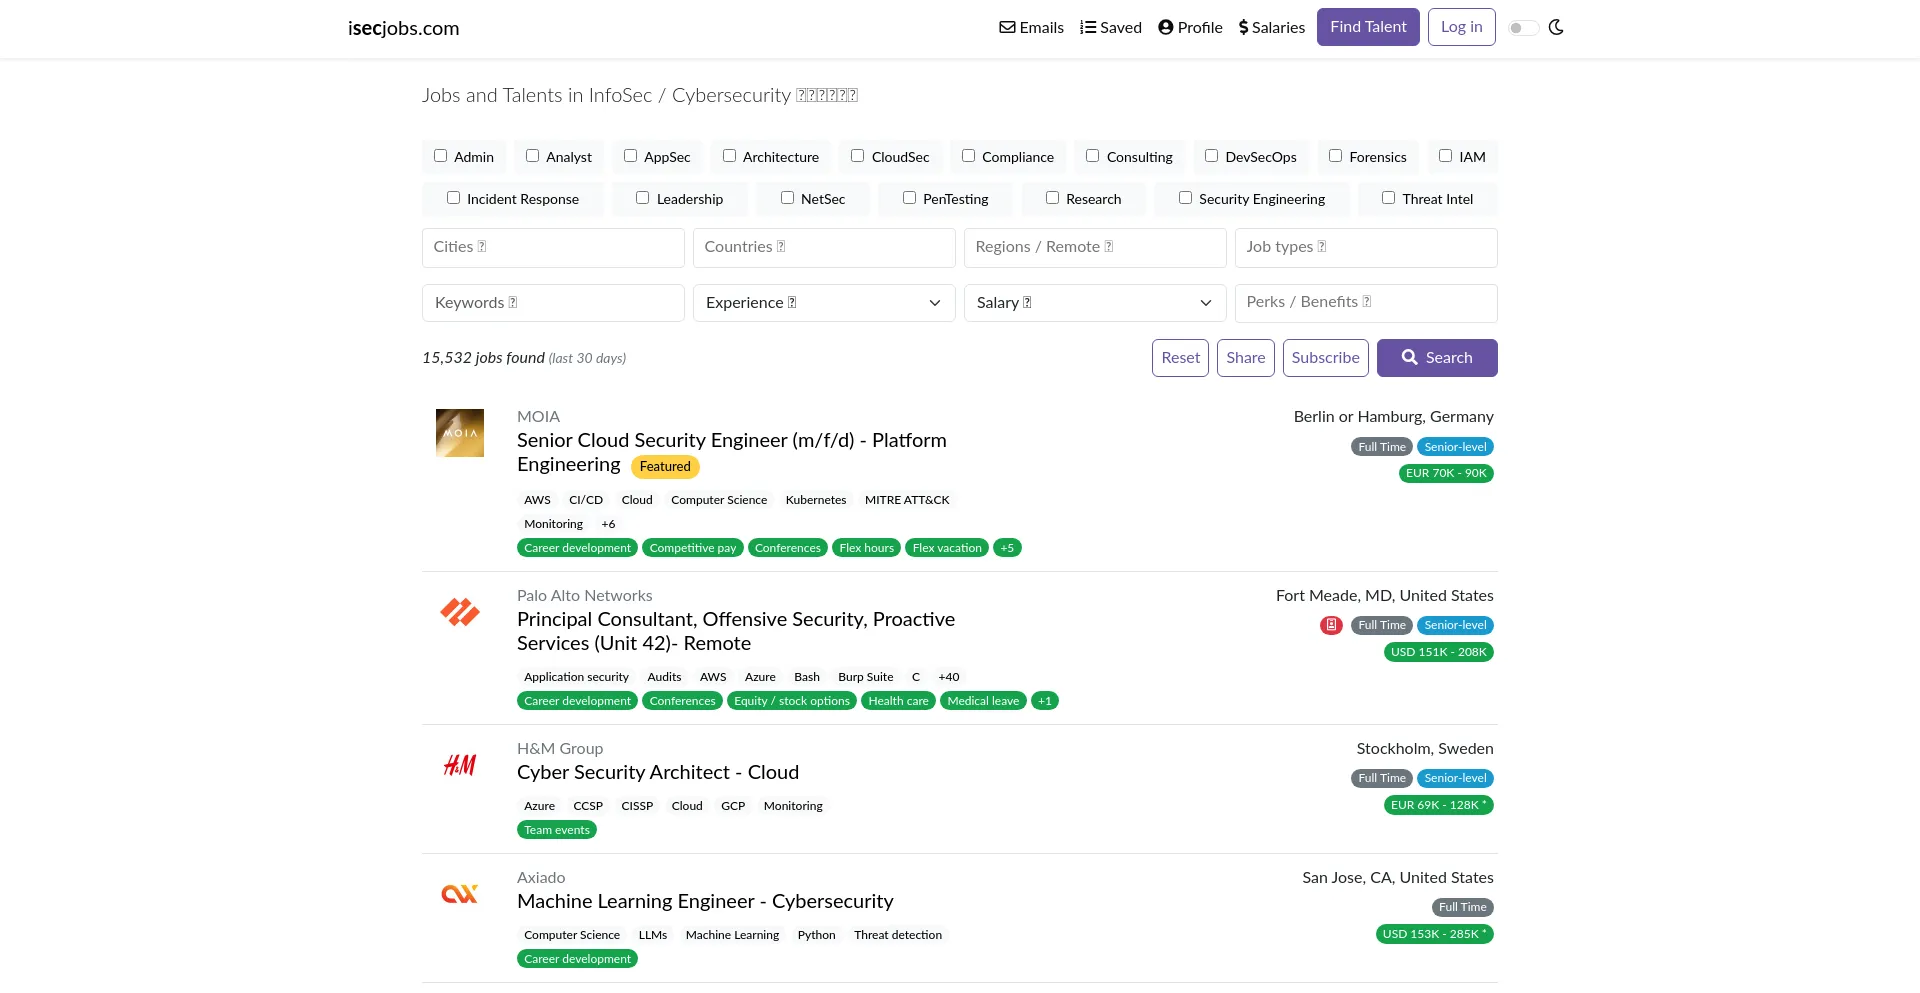
Task: Open the Salaries dollar icon
Action: [x=1243, y=27]
